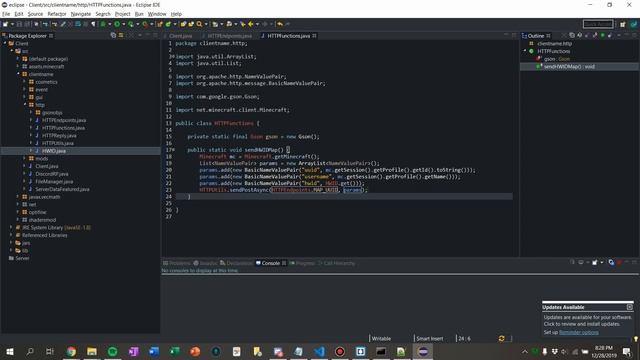
Task: Open the Window menu
Action: (157, 14)
